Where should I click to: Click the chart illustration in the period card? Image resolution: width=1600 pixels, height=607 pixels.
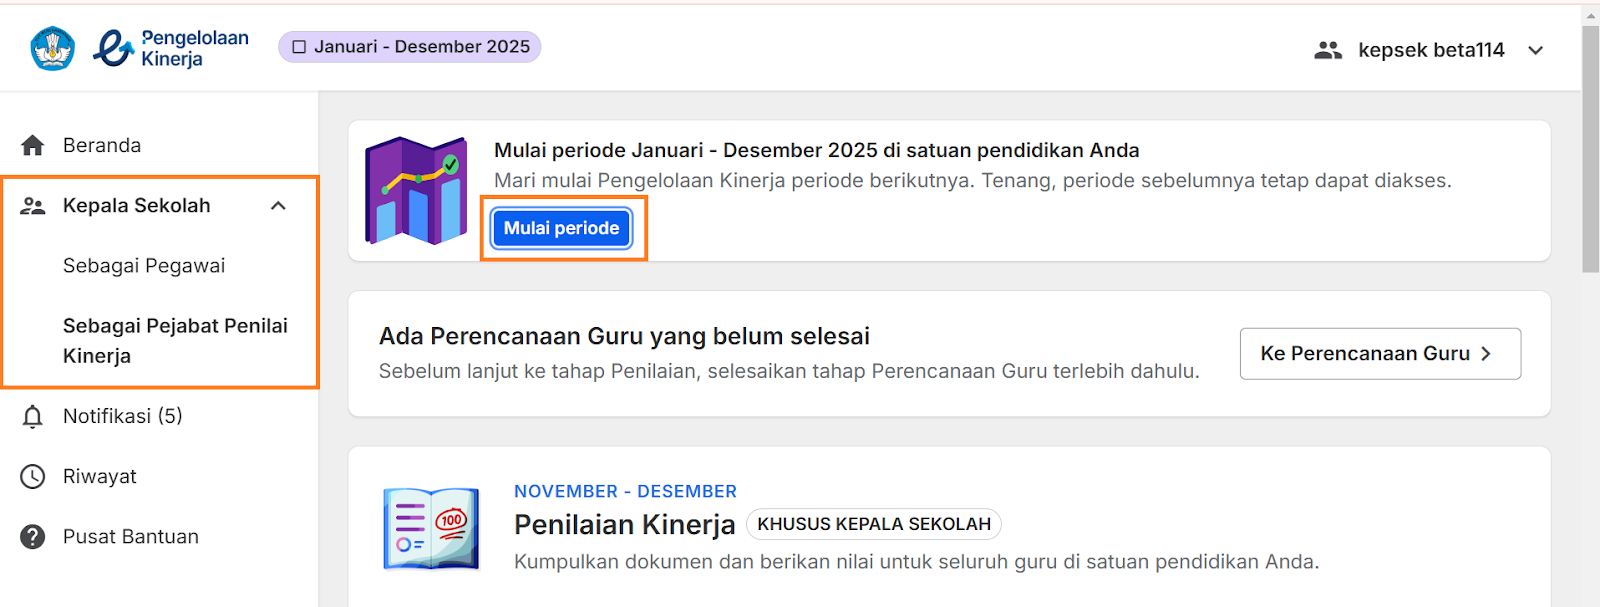[416, 190]
